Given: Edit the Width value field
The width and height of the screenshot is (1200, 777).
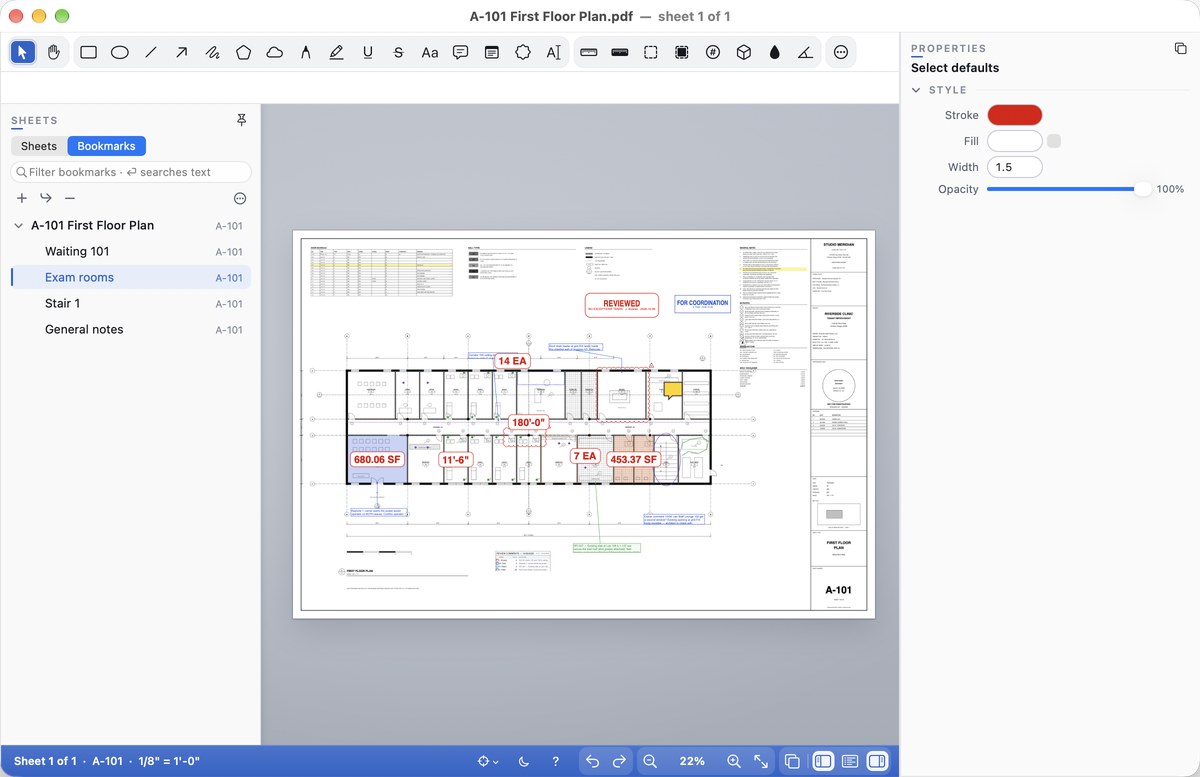Looking at the screenshot, I should pyautogui.click(x=1015, y=167).
